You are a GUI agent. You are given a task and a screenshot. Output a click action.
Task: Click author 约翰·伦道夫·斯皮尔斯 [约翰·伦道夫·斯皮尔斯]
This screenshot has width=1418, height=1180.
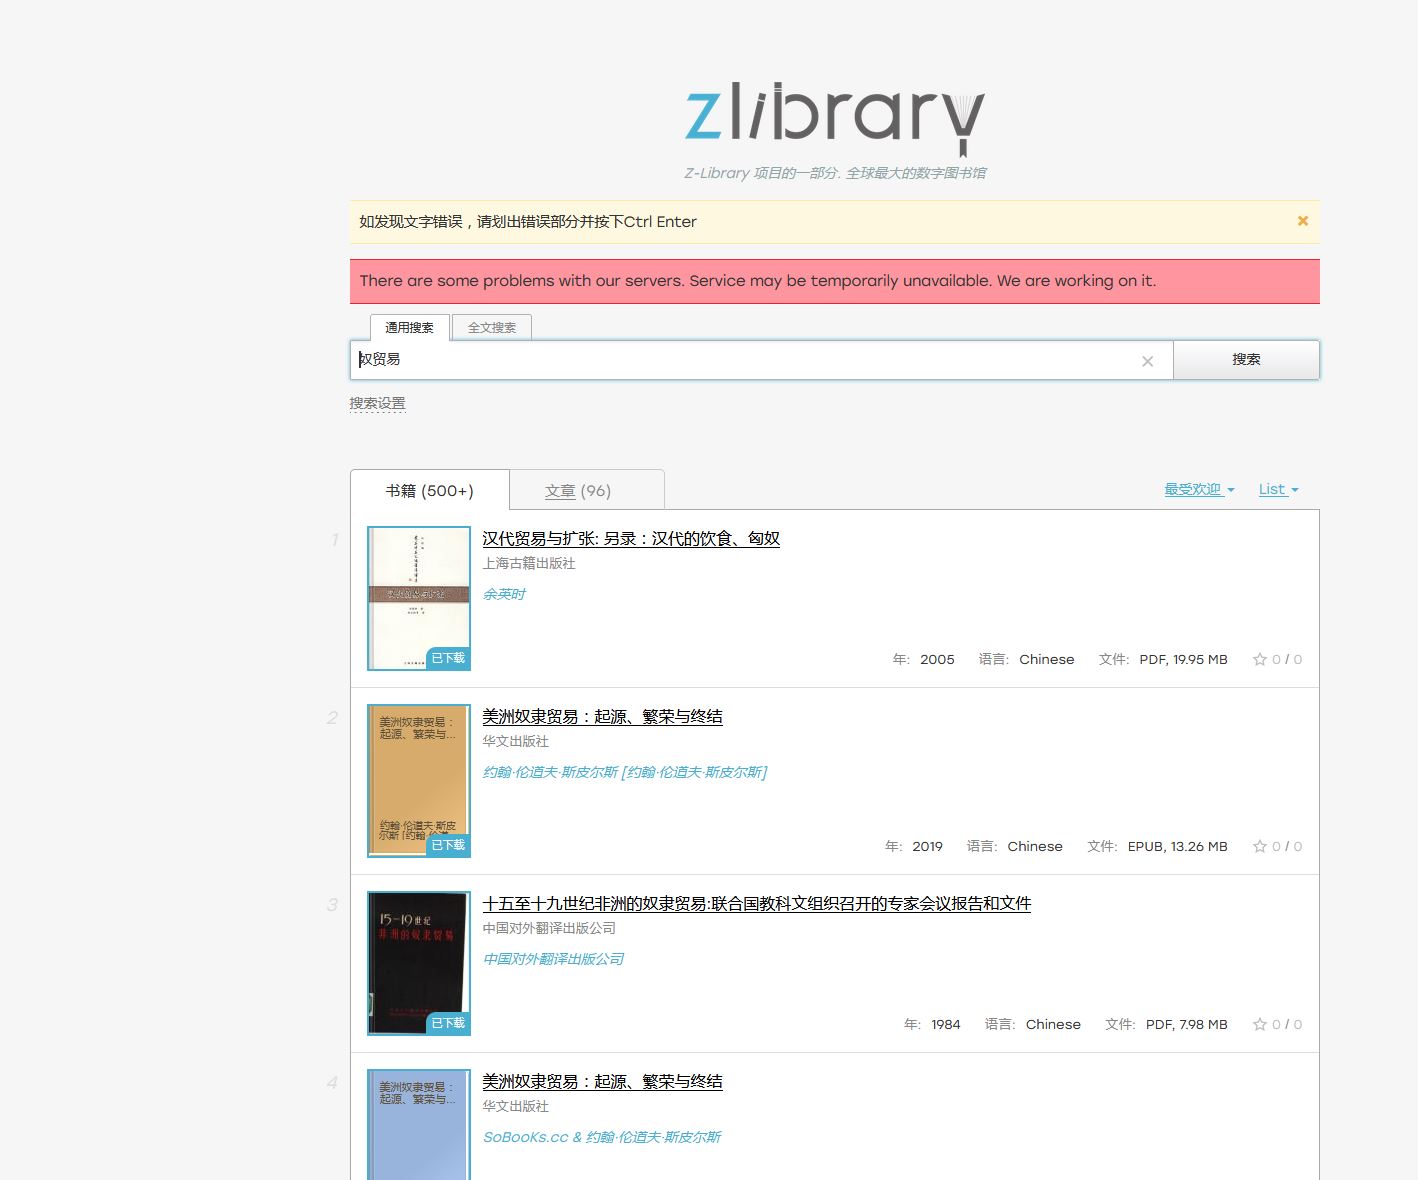coord(625,772)
